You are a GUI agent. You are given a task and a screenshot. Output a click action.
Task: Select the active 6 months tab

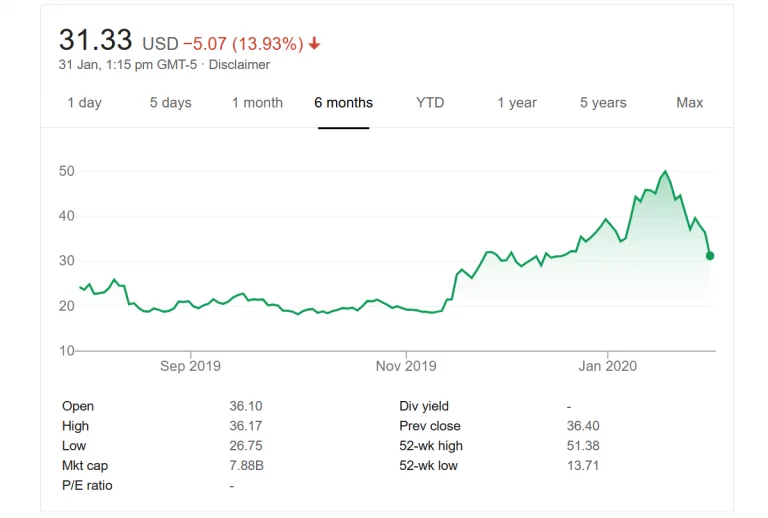click(x=343, y=103)
